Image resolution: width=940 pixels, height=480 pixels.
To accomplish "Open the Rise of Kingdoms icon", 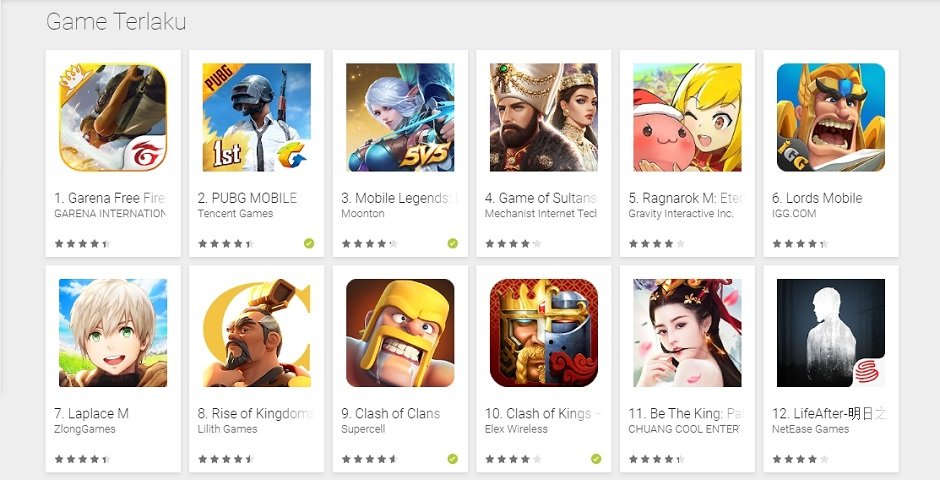I will (257, 333).
